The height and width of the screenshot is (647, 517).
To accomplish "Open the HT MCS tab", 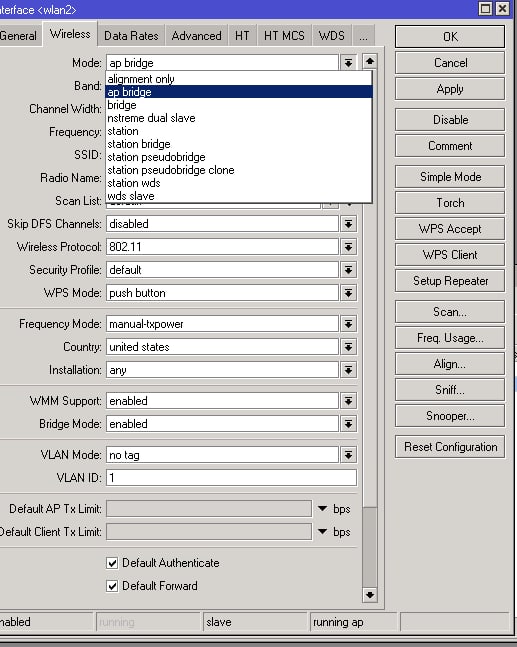I will point(284,36).
